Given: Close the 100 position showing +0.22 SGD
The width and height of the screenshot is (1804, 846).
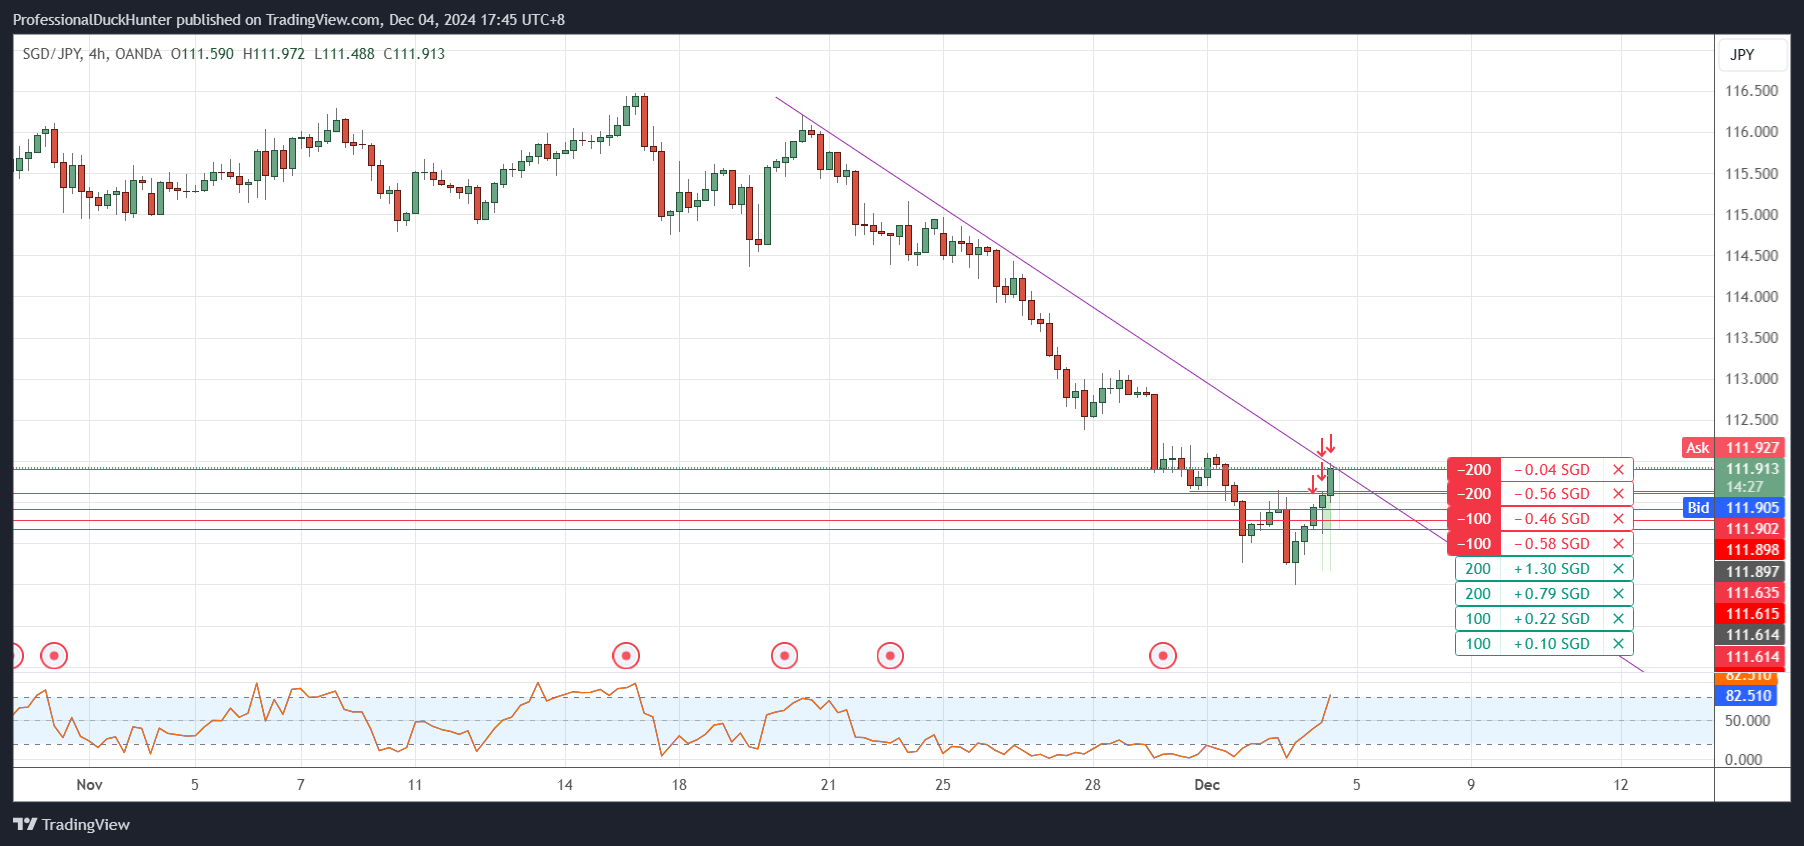Looking at the screenshot, I should coord(1618,619).
